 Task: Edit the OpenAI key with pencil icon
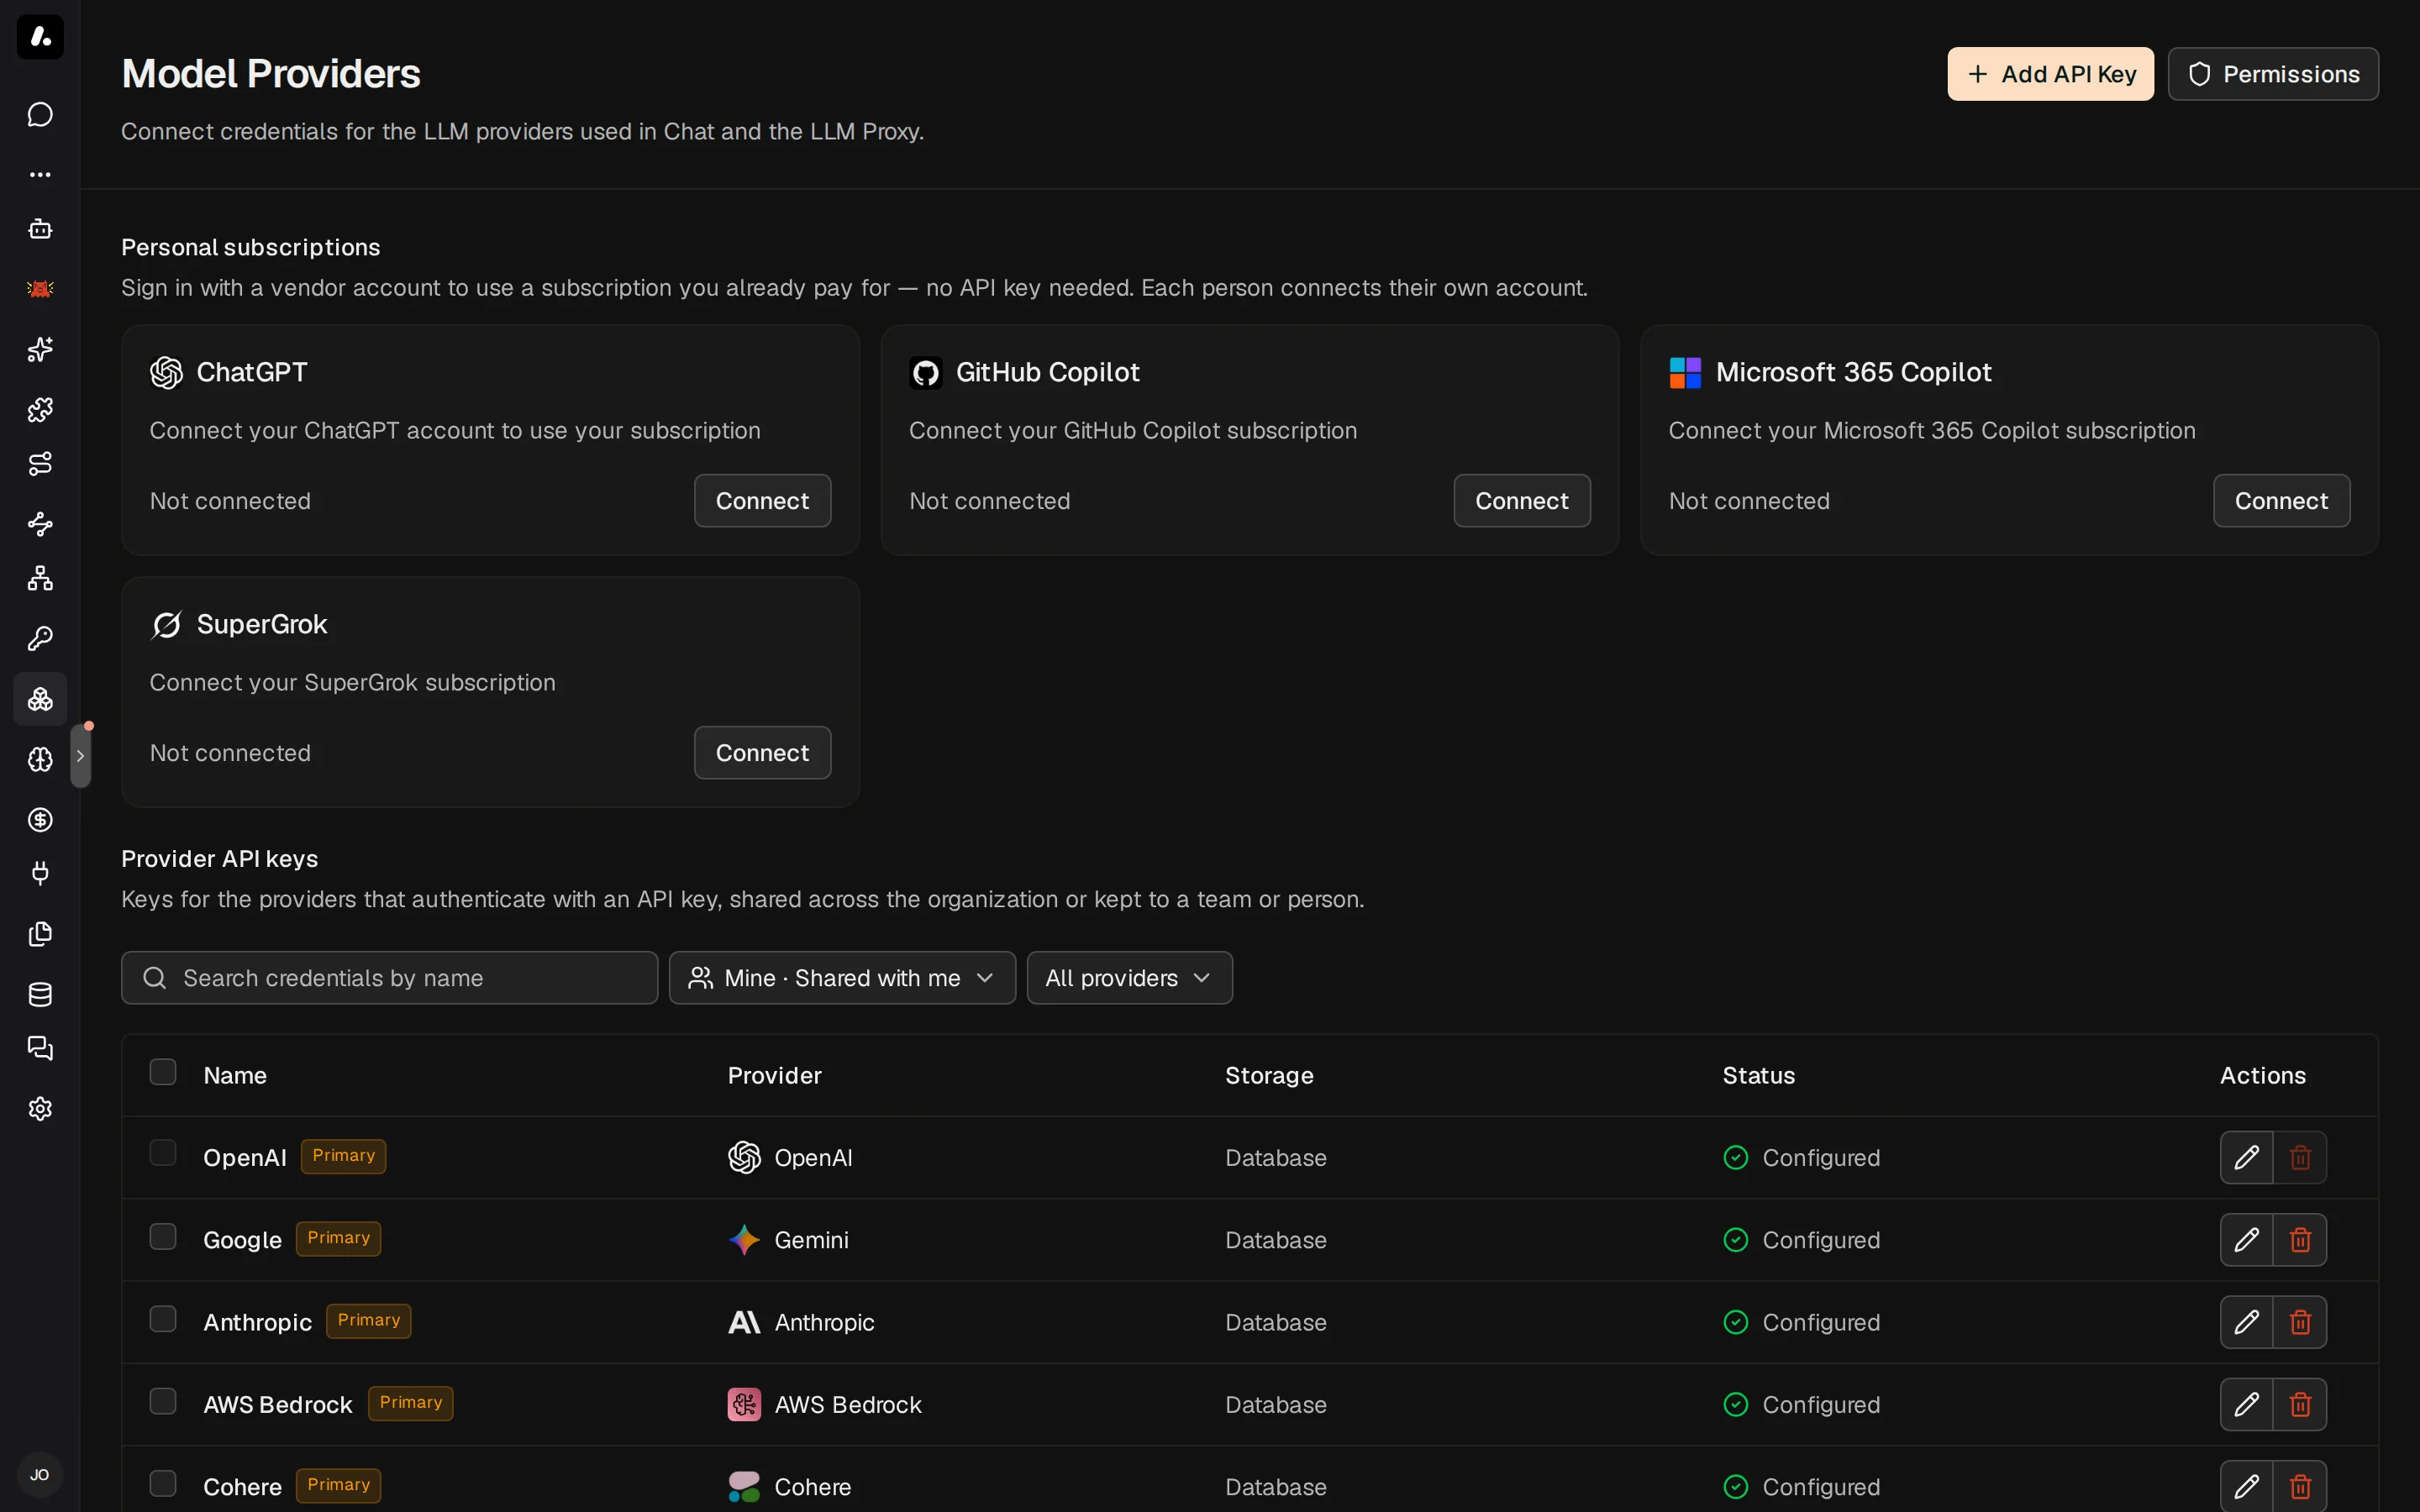point(2246,1157)
